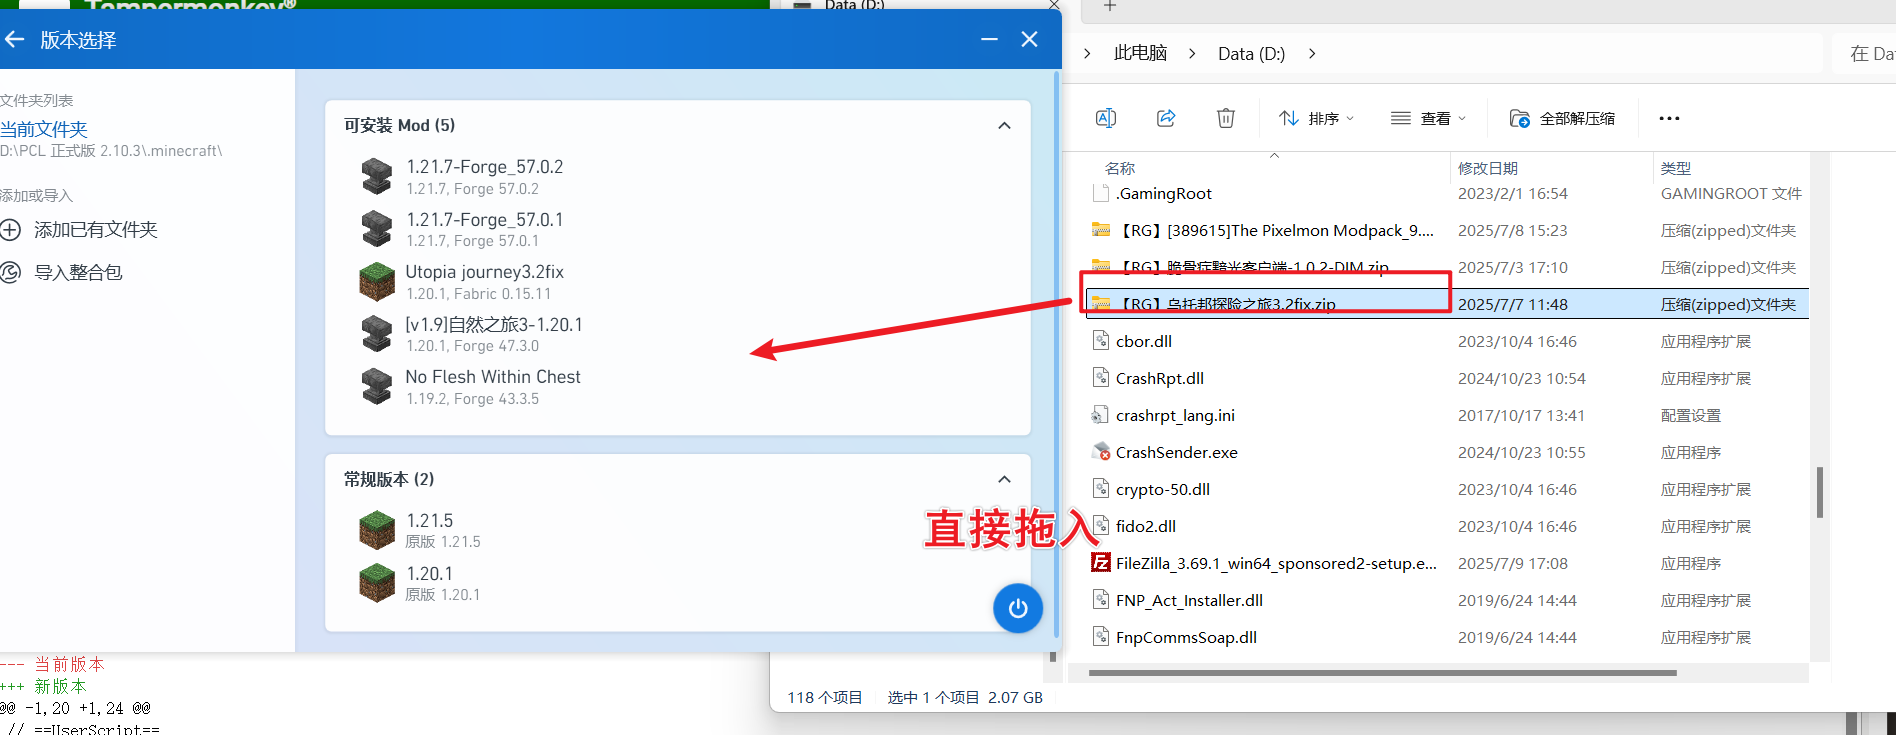Select crypto-50.dll file name
The height and width of the screenshot is (735, 1896).
coord(1163,489)
